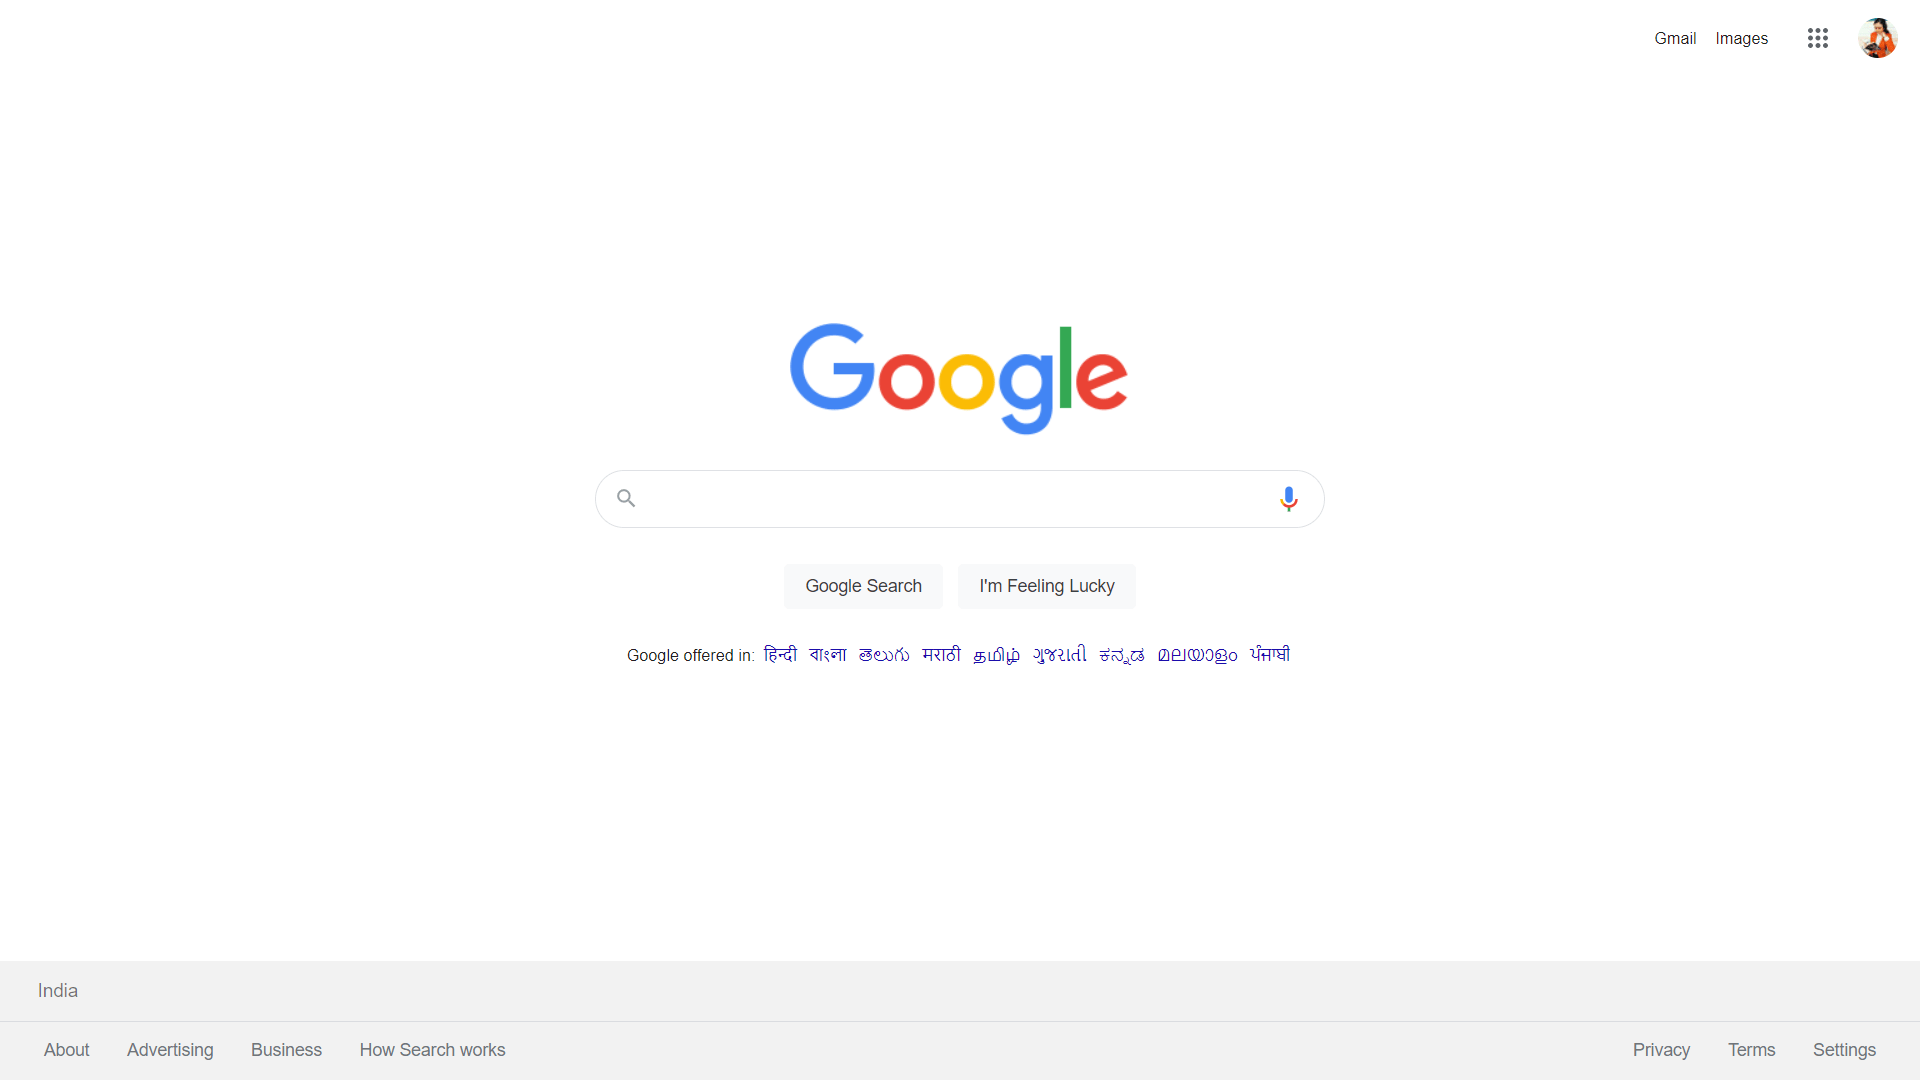Click the I'm Feeling Lucky button
Screen dimensions: 1920x1080
coord(1046,585)
